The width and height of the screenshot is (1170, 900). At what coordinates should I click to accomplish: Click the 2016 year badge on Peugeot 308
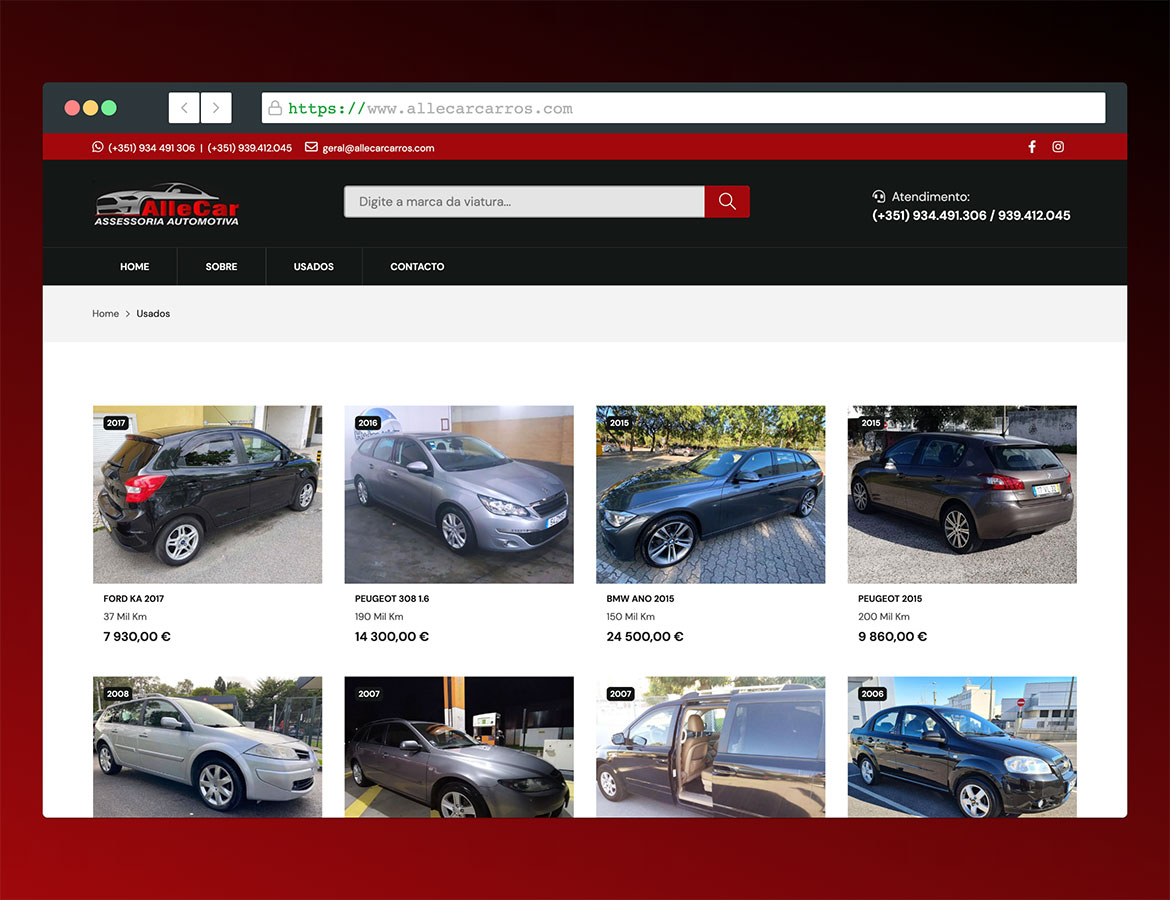368,423
